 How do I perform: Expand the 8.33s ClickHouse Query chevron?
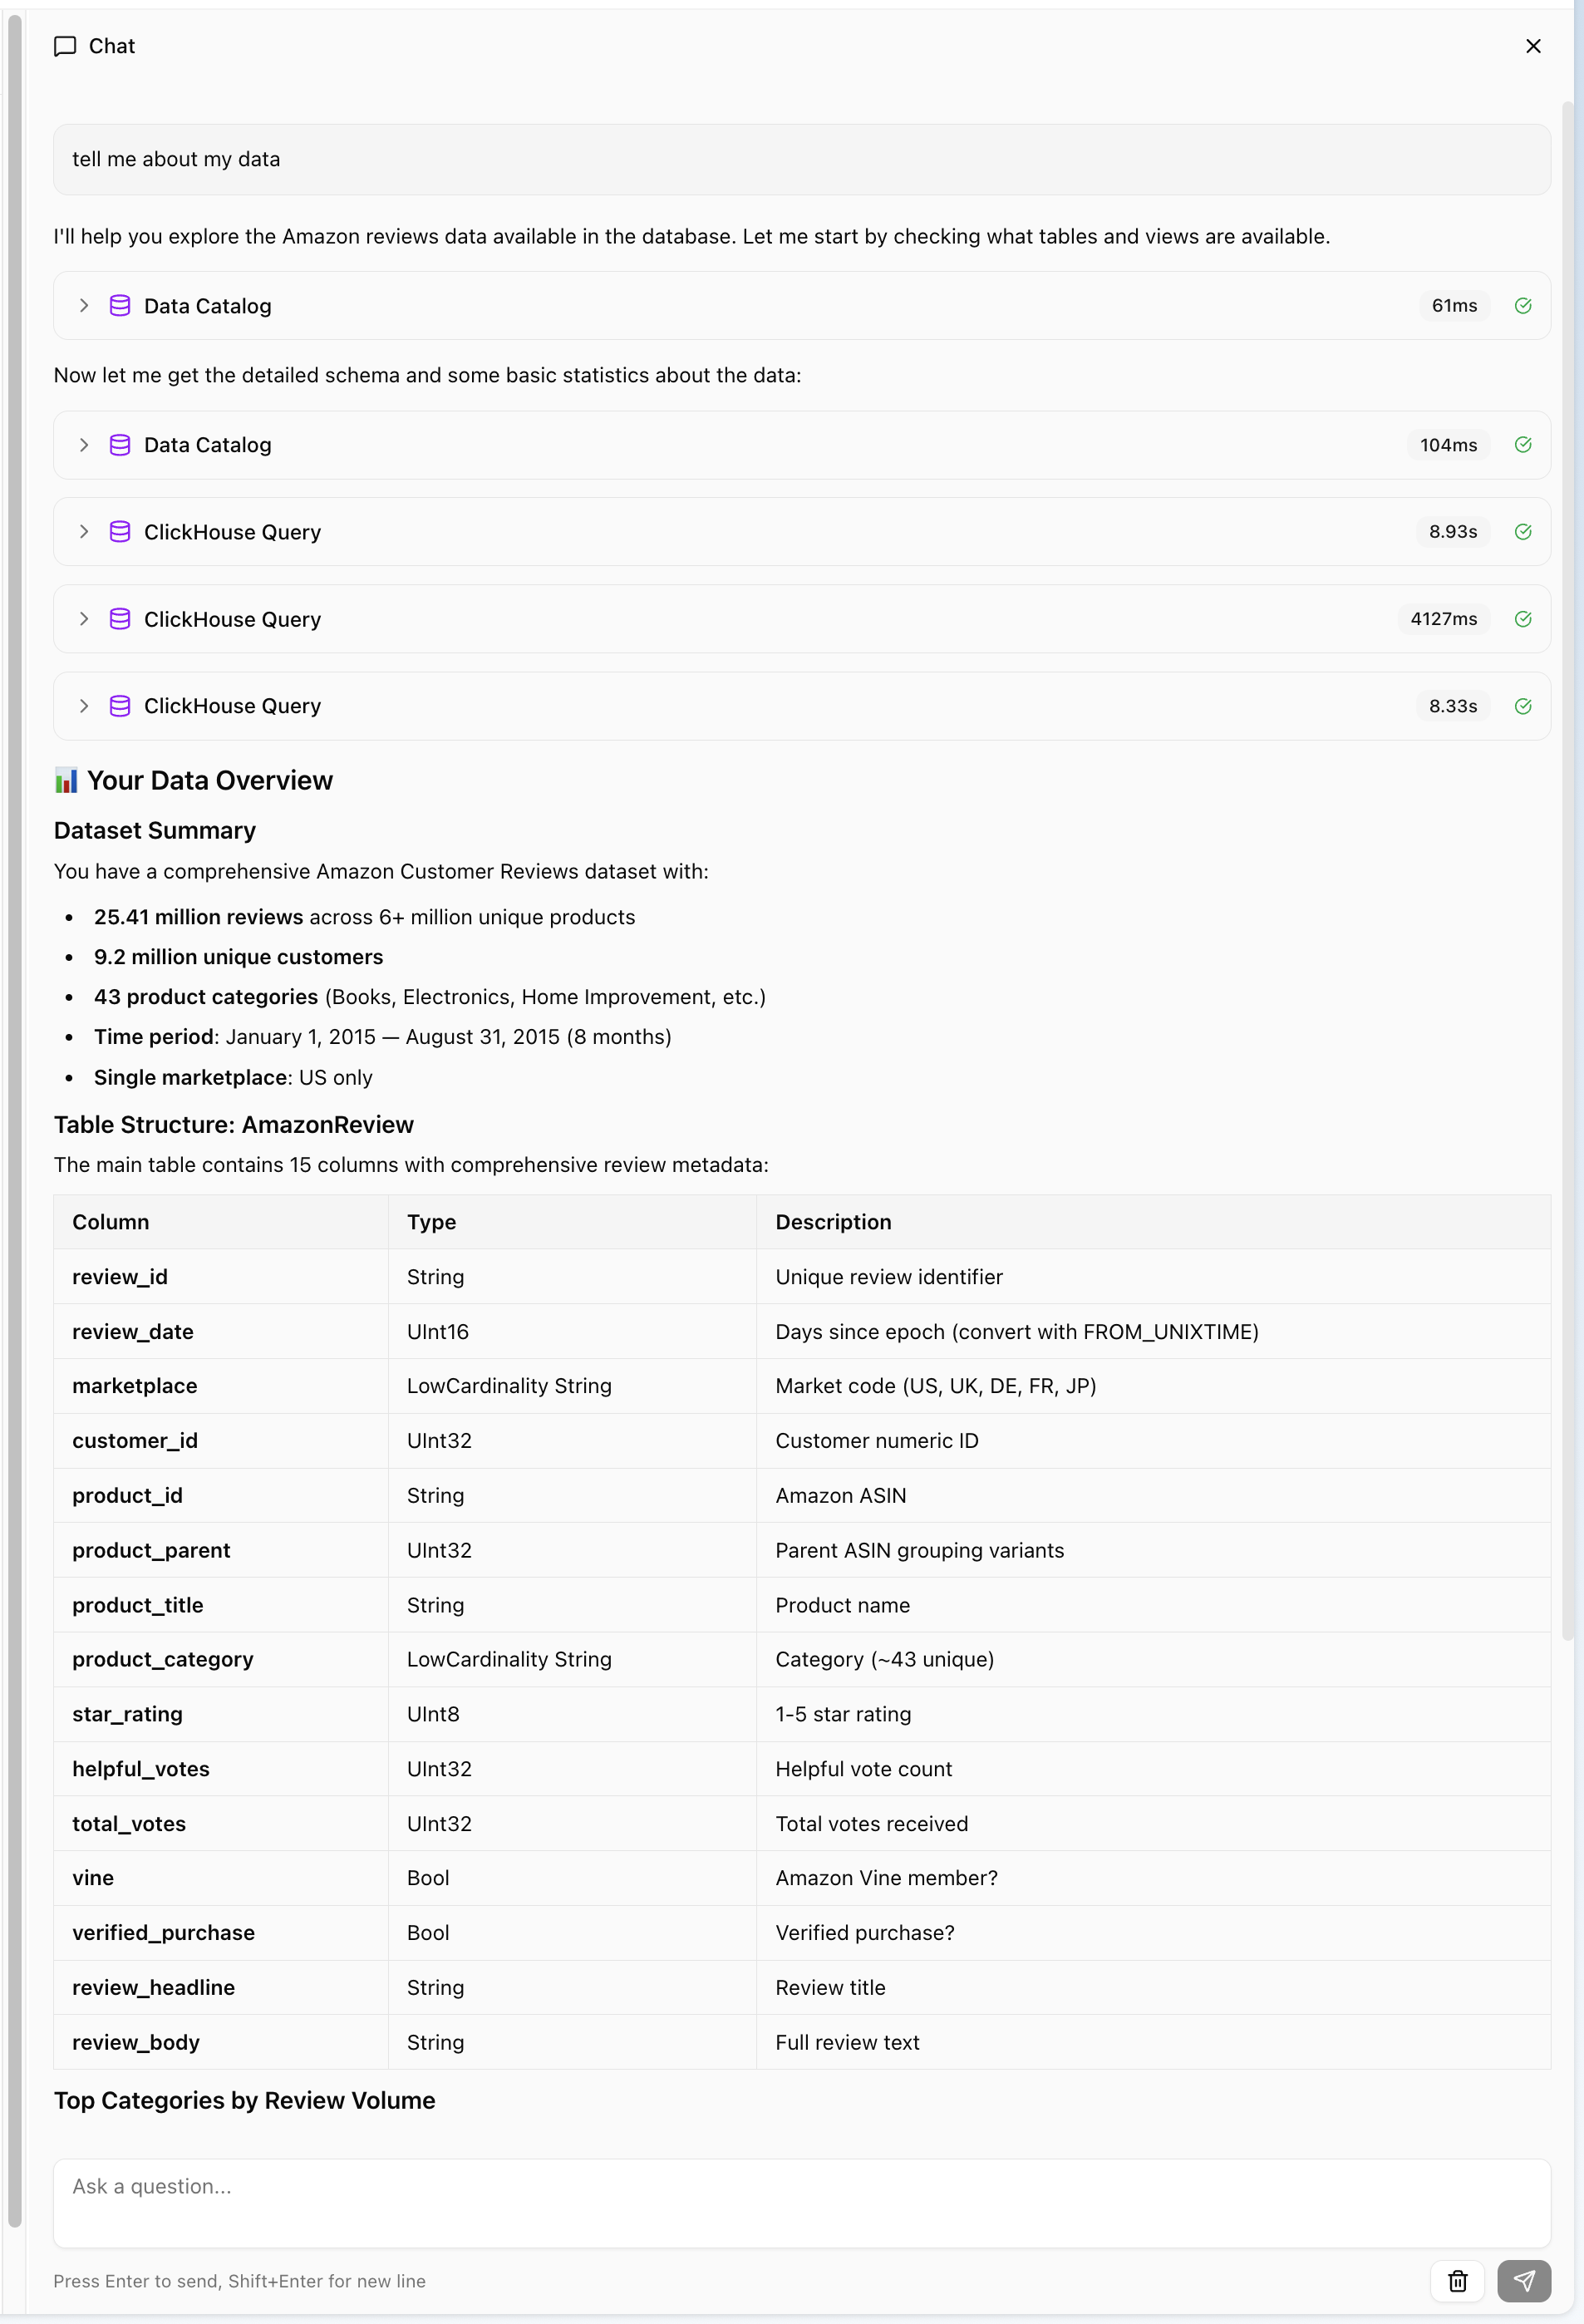pyautogui.click(x=84, y=706)
